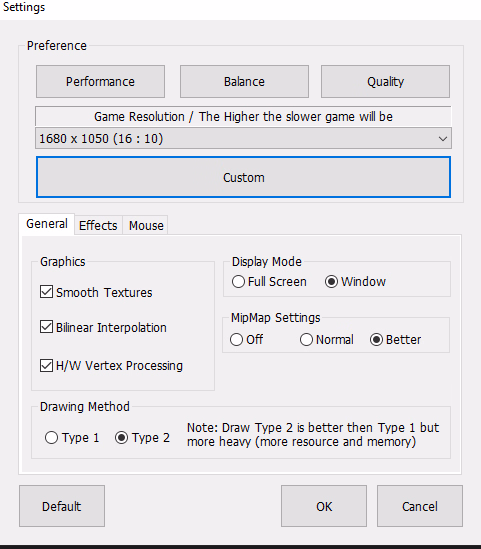Click the Custom preference button
This screenshot has width=481, height=549.
[x=243, y=177]
